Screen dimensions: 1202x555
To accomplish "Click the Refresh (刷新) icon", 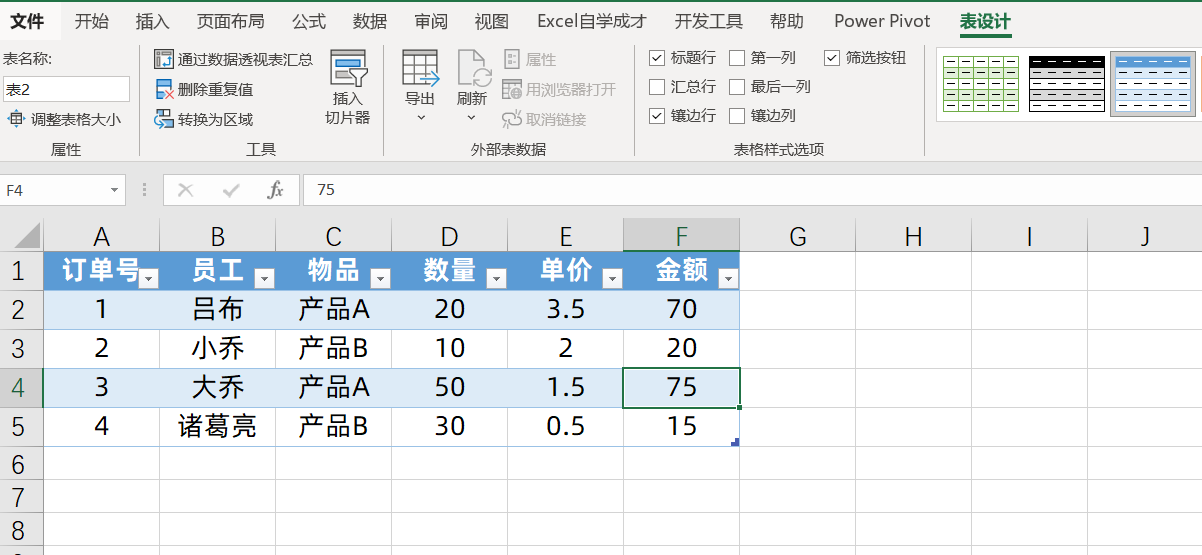I will pyautogui.click(x=472, y=68).
